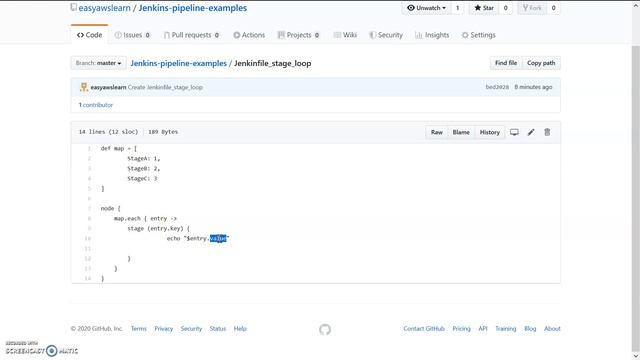View the Raw file
Screen dimensions: 640x360
coord(437,132)
